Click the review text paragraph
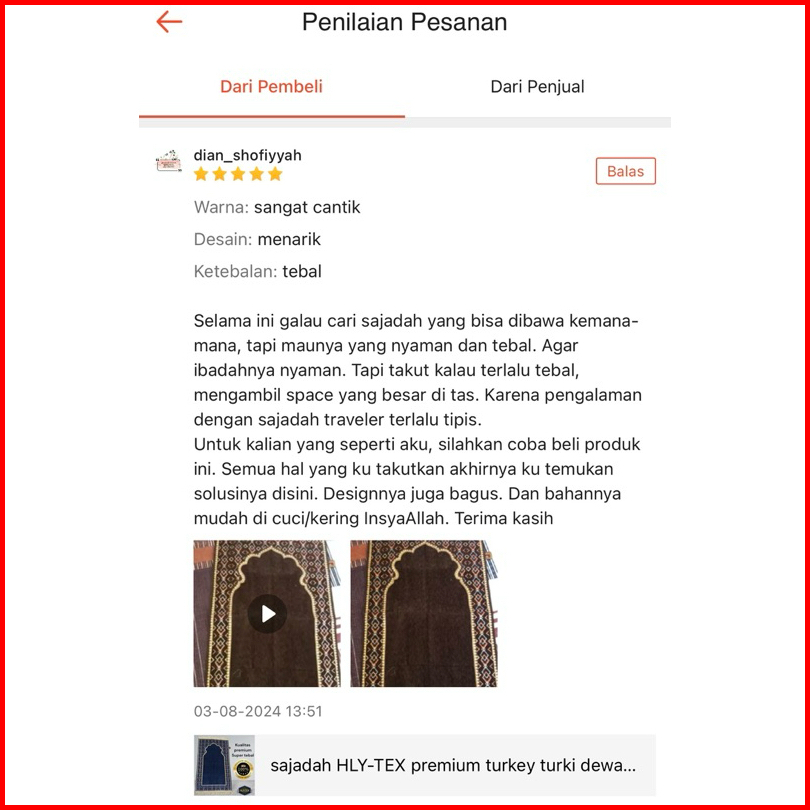The width and height of the screenshot is (810, 810). tap(417, 419)
